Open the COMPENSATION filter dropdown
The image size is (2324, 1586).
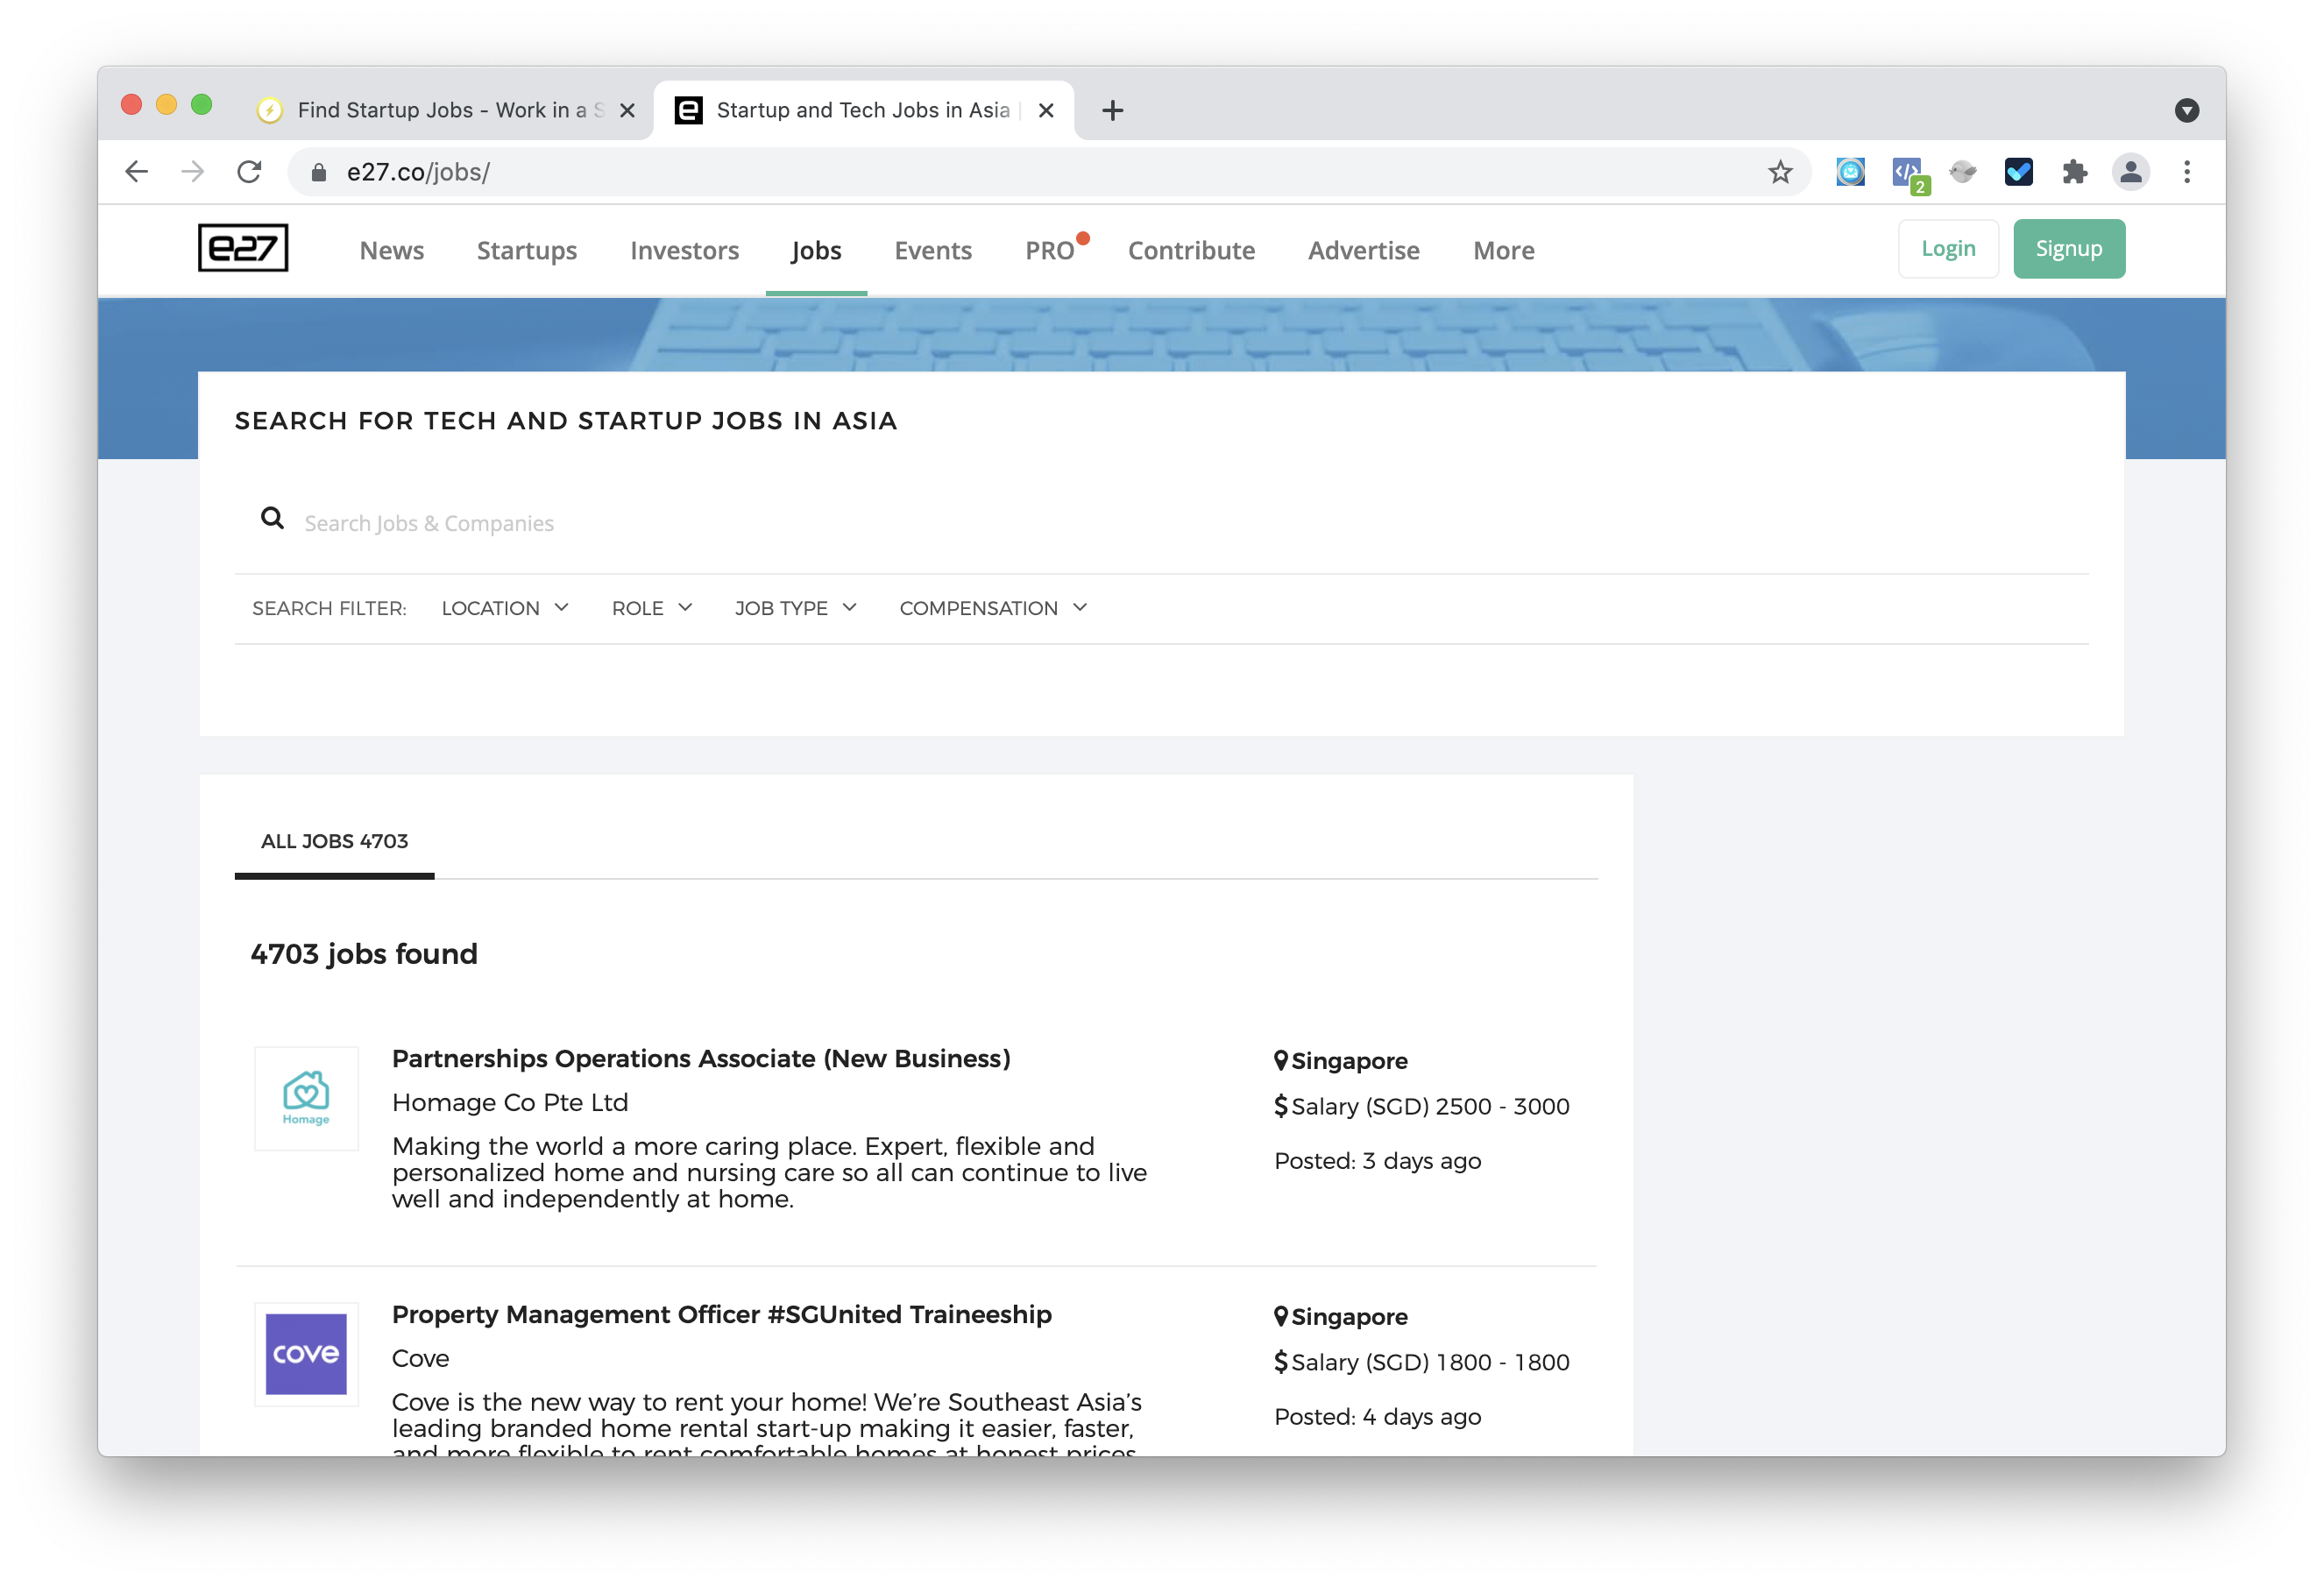[992, 608]
